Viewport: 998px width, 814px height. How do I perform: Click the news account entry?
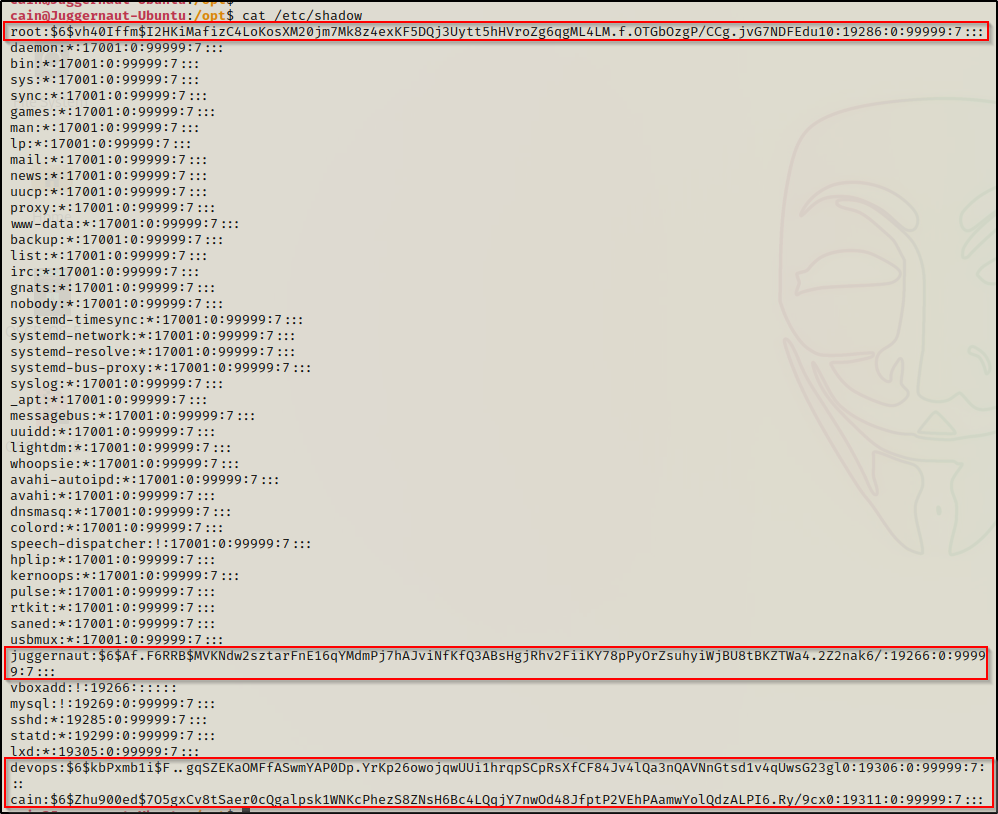point(108,176)
